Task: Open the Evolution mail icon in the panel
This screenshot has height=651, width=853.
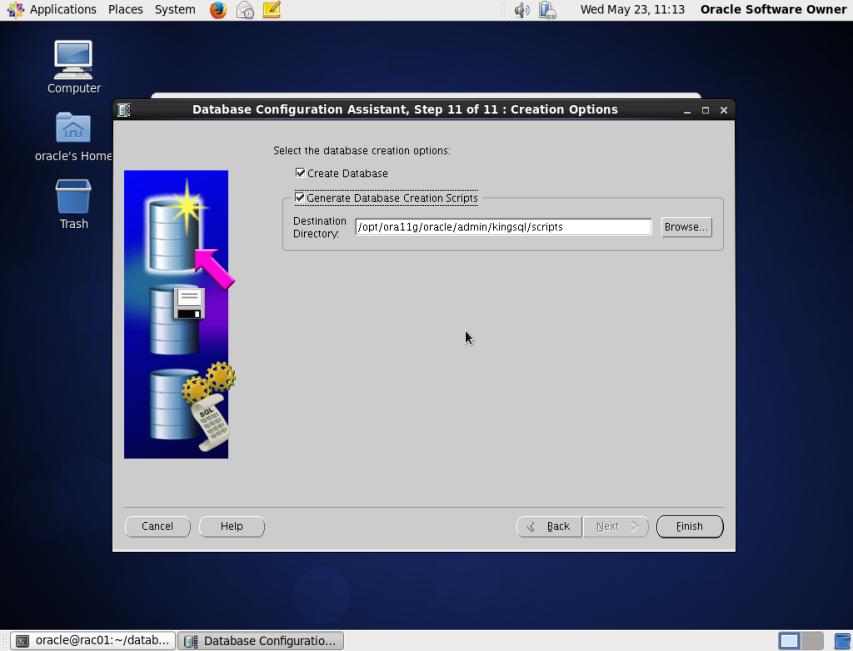Action: click(244, 10)
